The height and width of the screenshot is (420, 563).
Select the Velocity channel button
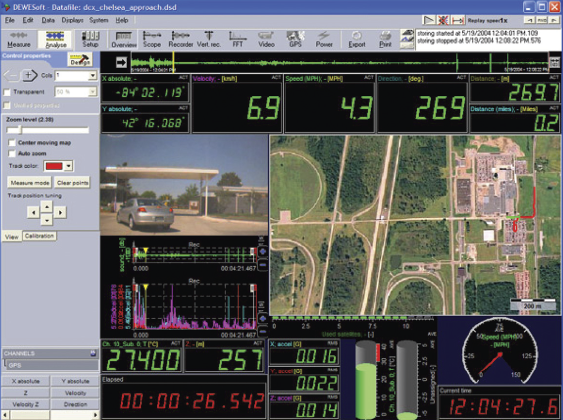(75, 393)
